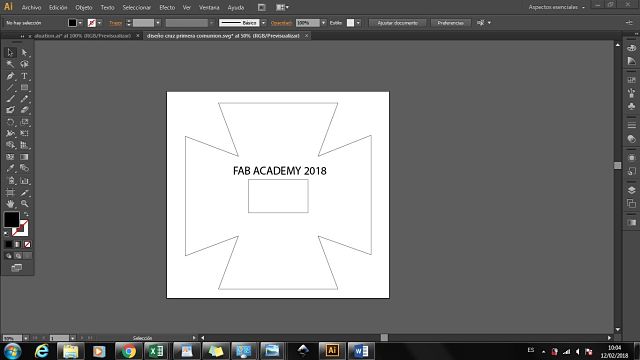Select the Rotate tool
640x360 pixels.
pyautogui.click(x=10, y=122)
